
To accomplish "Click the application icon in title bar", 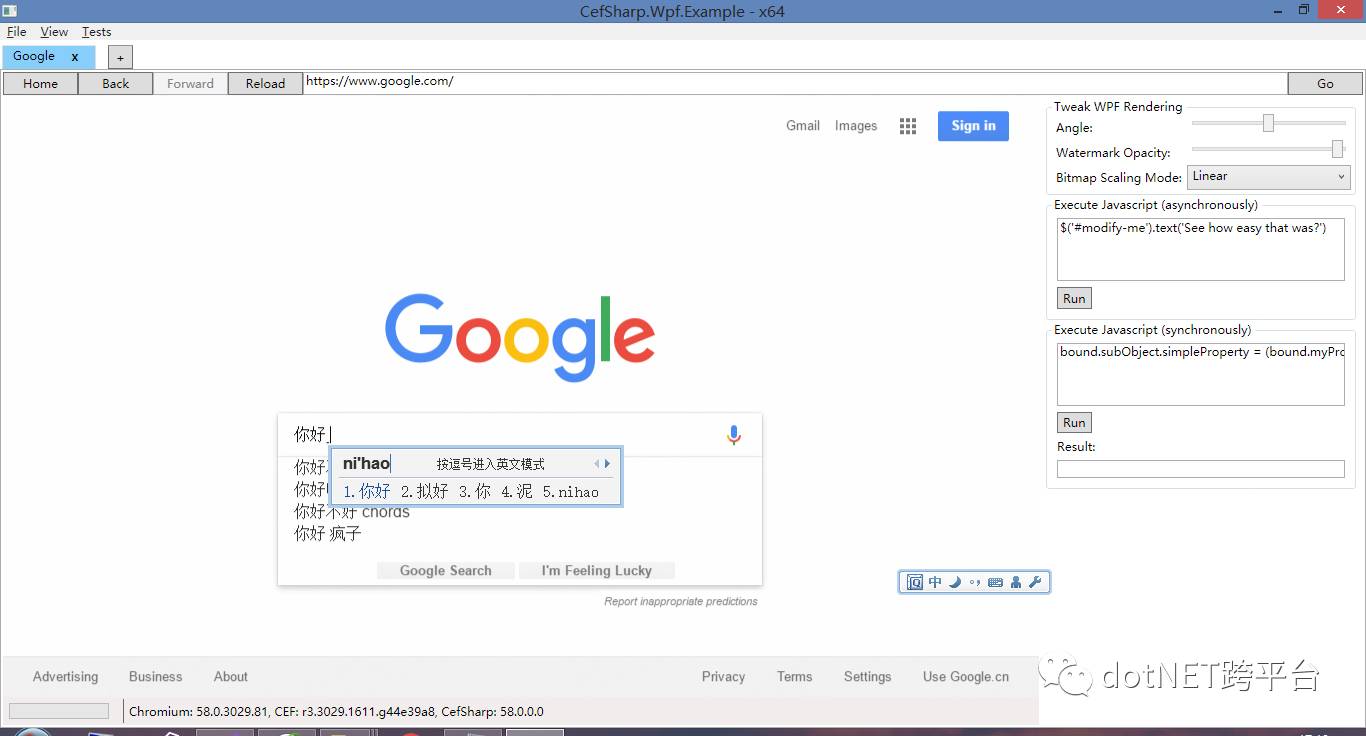I will pos(9,10).
